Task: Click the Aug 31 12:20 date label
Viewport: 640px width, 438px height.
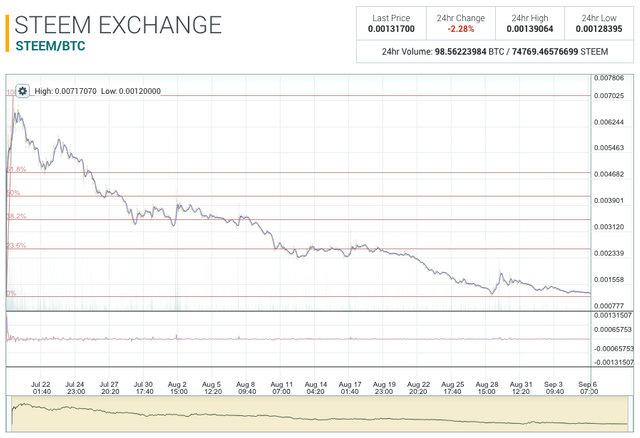Action: (521, 388)
